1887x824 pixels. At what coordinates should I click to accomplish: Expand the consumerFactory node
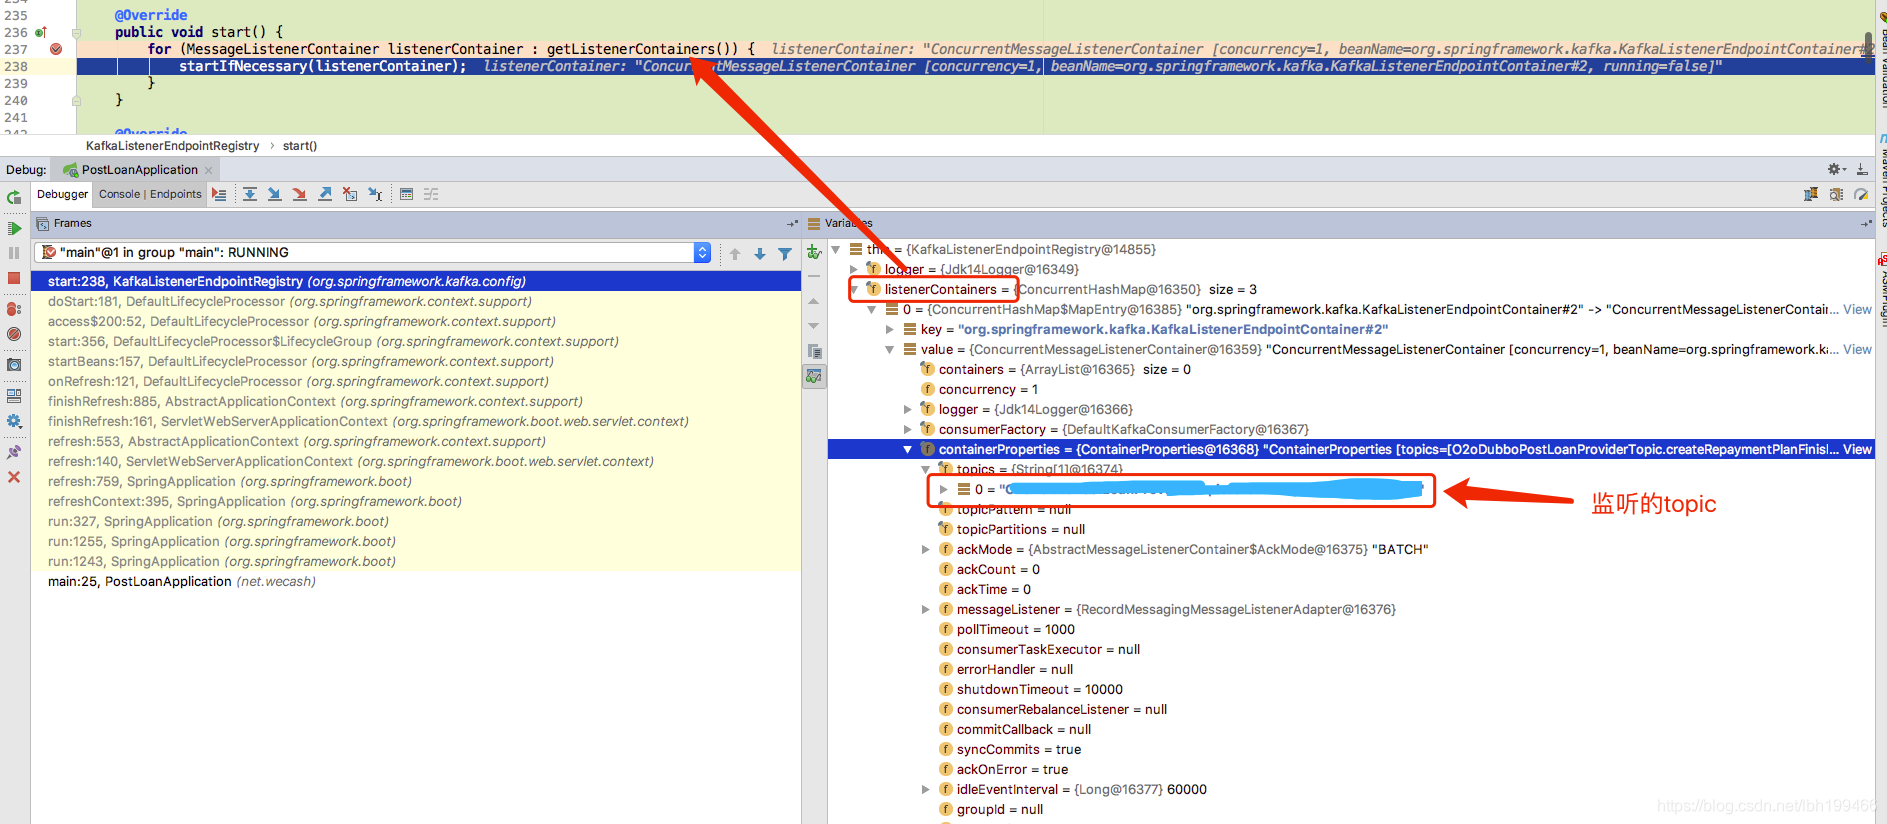908,430
